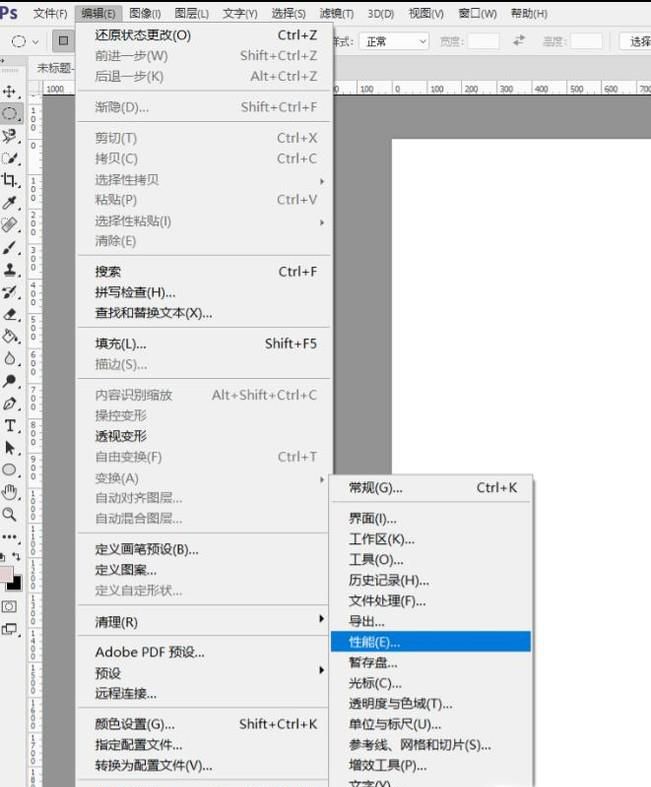Select the Clone Stamp tool
This screenshot has width=651, height=787.
pos(10,270)
